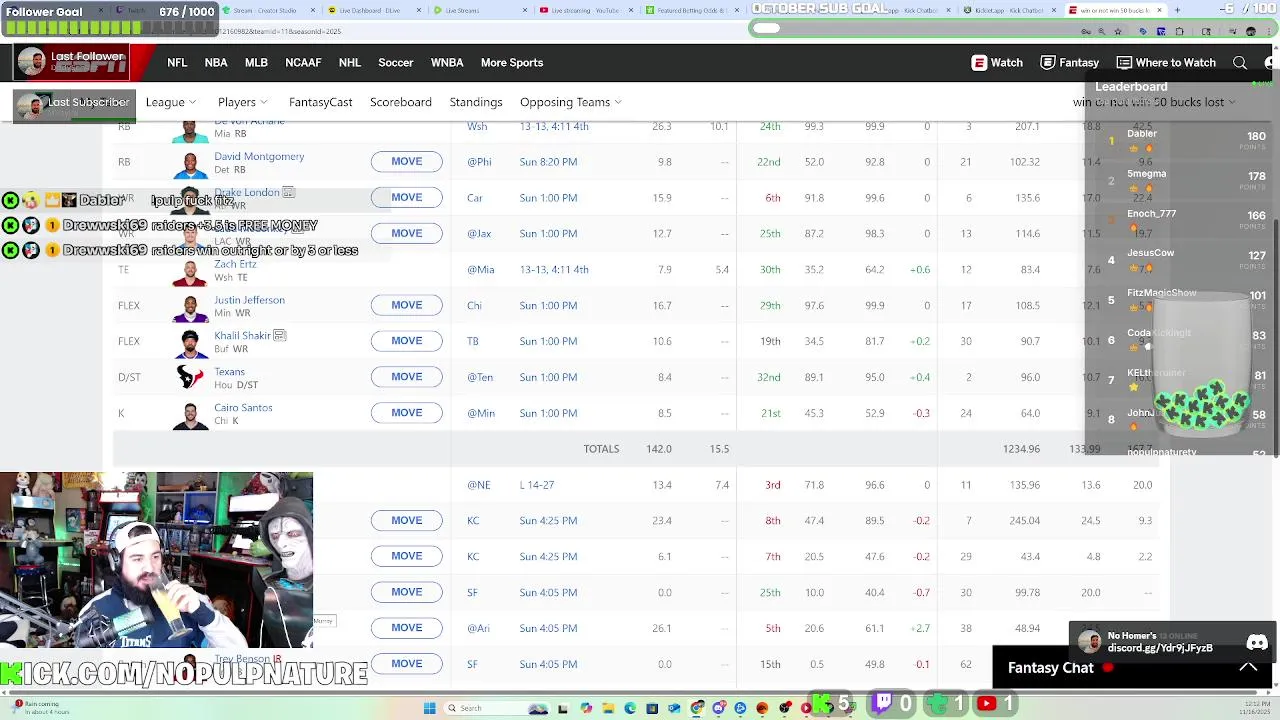The width and height of the screenshot is (1280, 720).
Task: Click the YouTube viewer counter icon
Action: click(986, 704)
